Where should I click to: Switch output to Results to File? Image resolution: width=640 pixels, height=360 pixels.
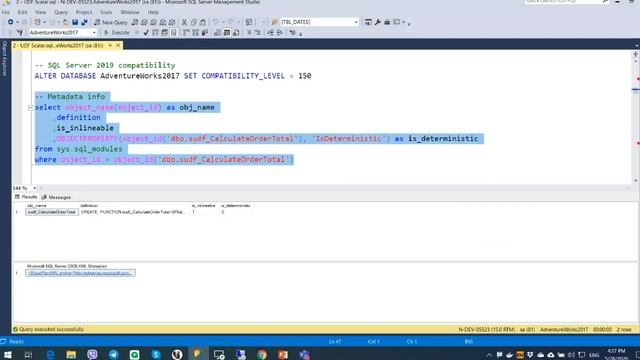pos(236,33)
